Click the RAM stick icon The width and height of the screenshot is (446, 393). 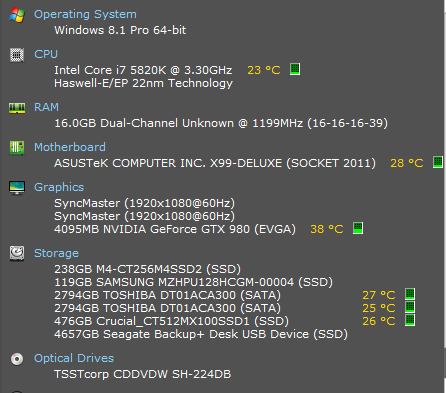pos(17,108)
